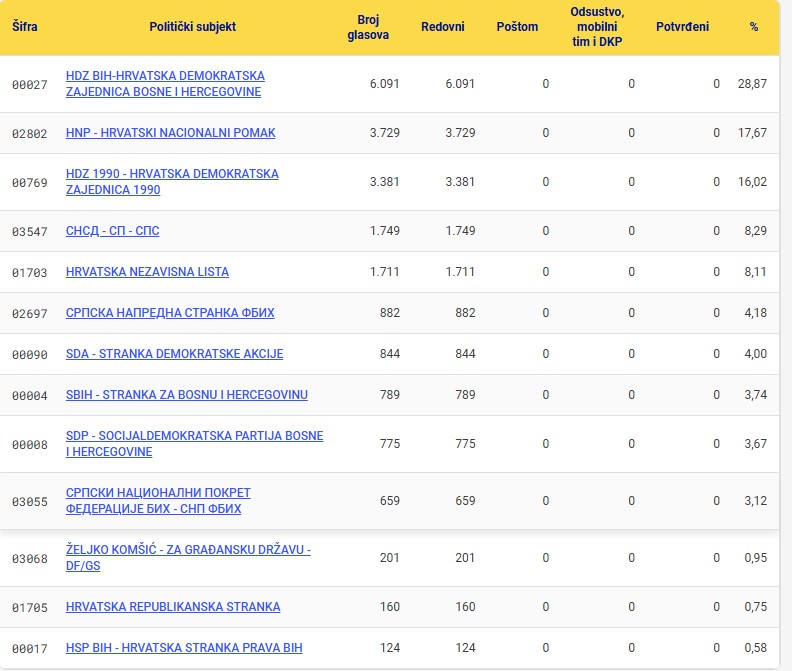Select code 01705
This screenshot has height=671, width=792.
pos(30,607)
